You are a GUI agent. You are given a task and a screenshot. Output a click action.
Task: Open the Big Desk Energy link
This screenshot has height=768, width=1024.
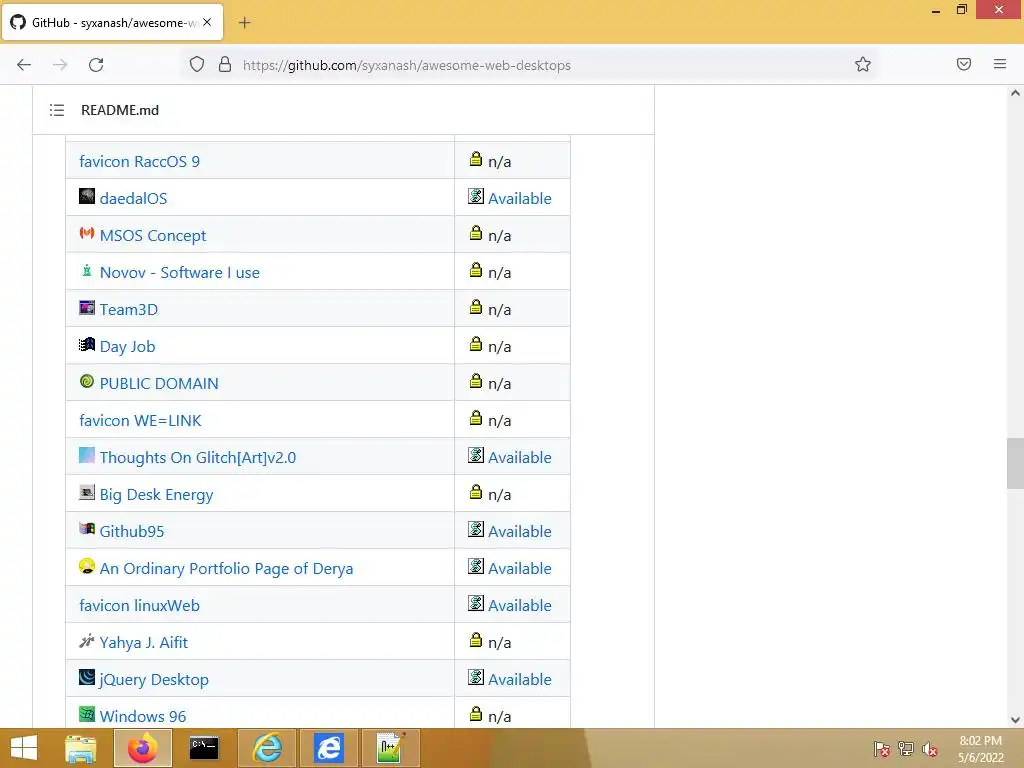[156, 494]
